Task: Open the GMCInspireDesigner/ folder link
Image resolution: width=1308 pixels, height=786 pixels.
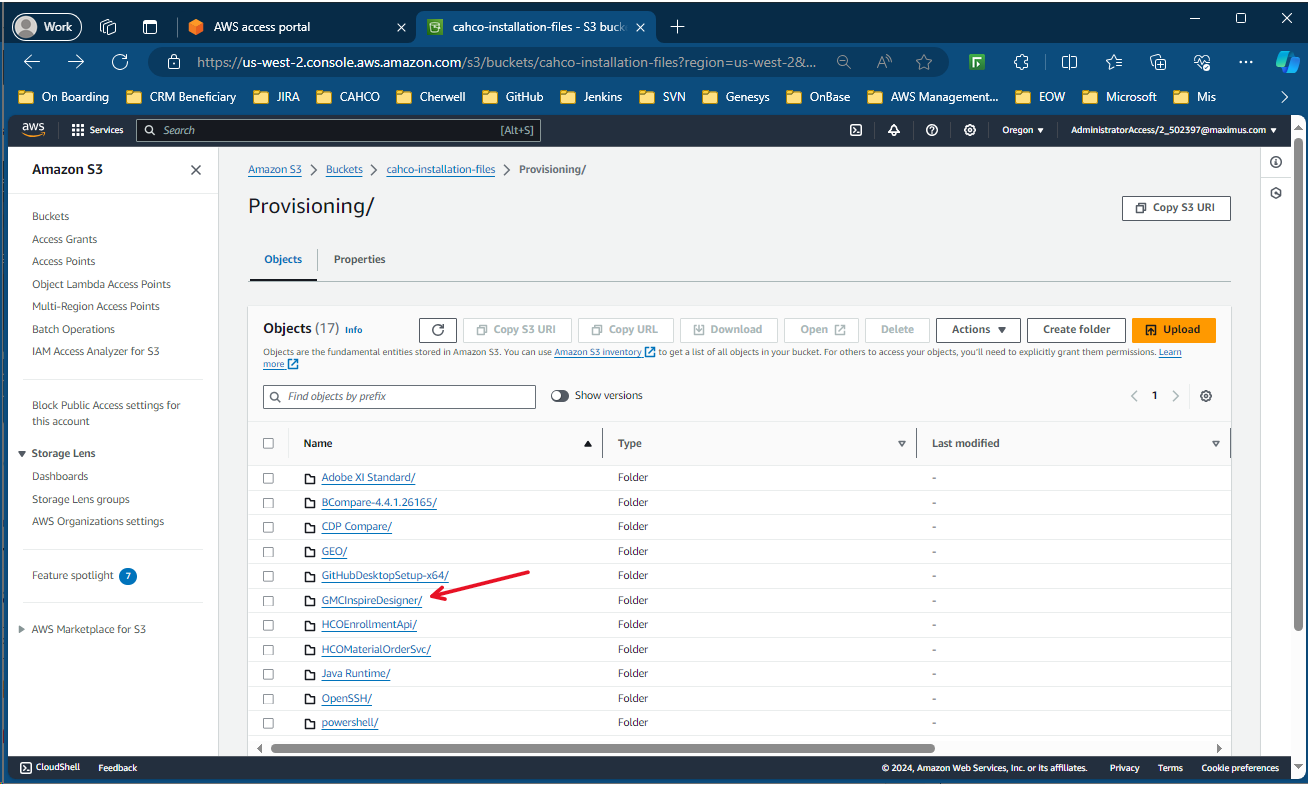Action: tap(372, 601)
